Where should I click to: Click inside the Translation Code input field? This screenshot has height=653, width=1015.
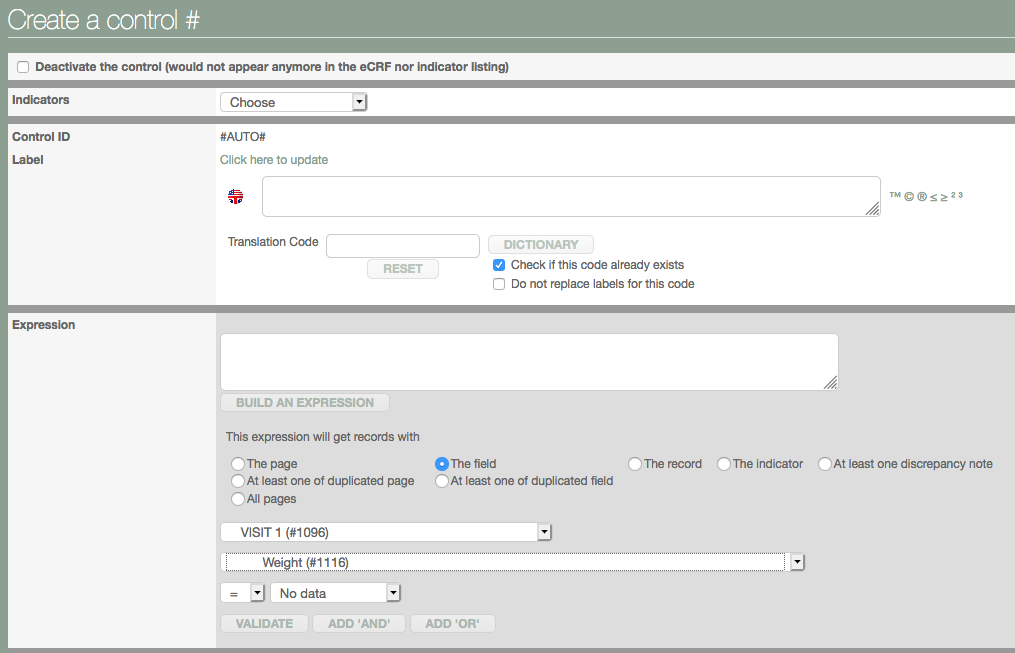403,246
